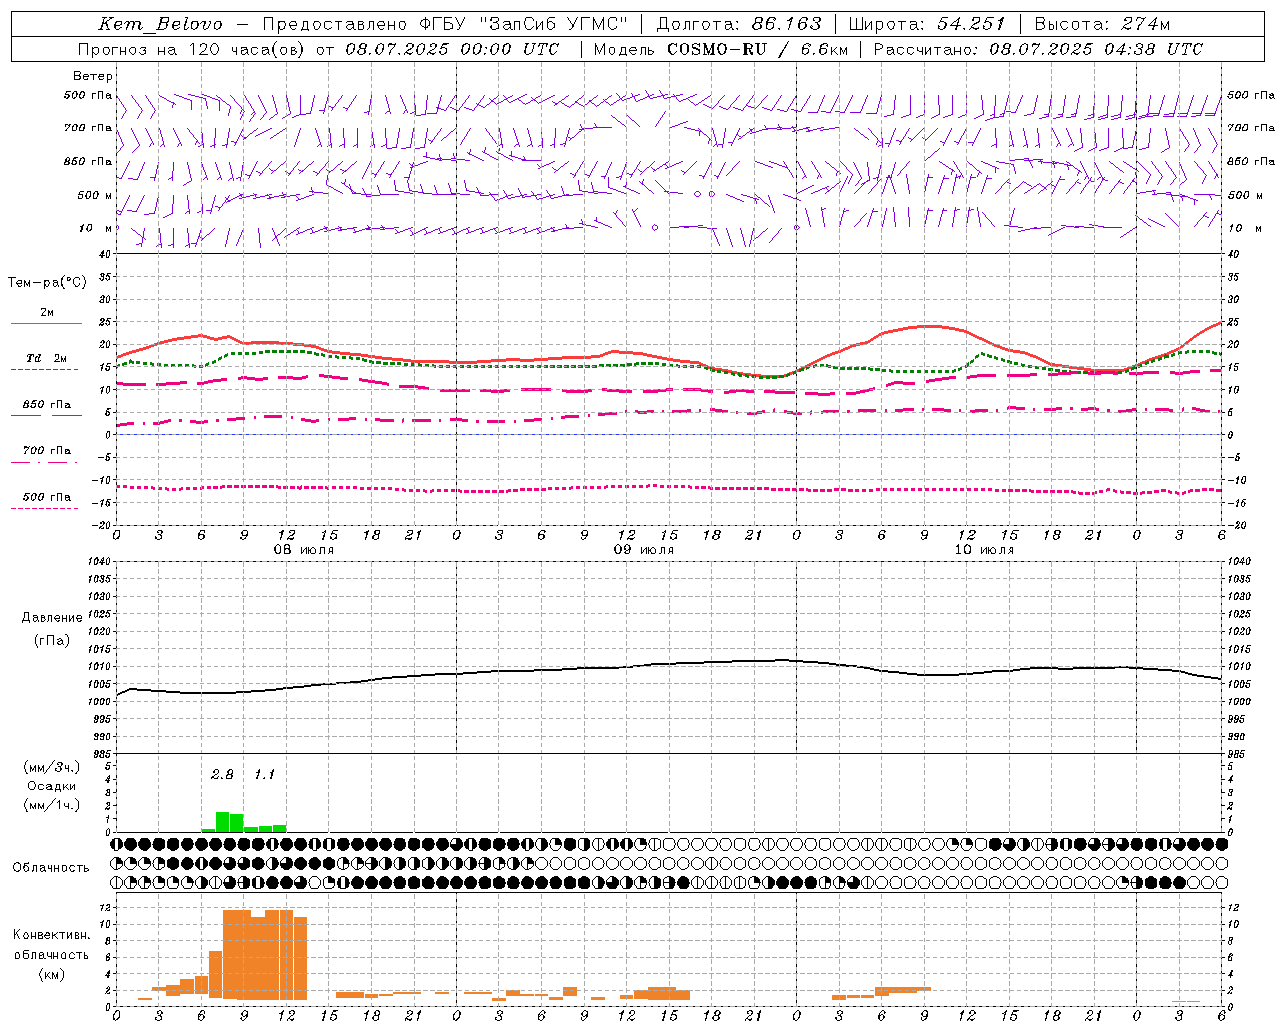Click the Осадки precipitation label
1280x1024 pixels.
[51, 786]
